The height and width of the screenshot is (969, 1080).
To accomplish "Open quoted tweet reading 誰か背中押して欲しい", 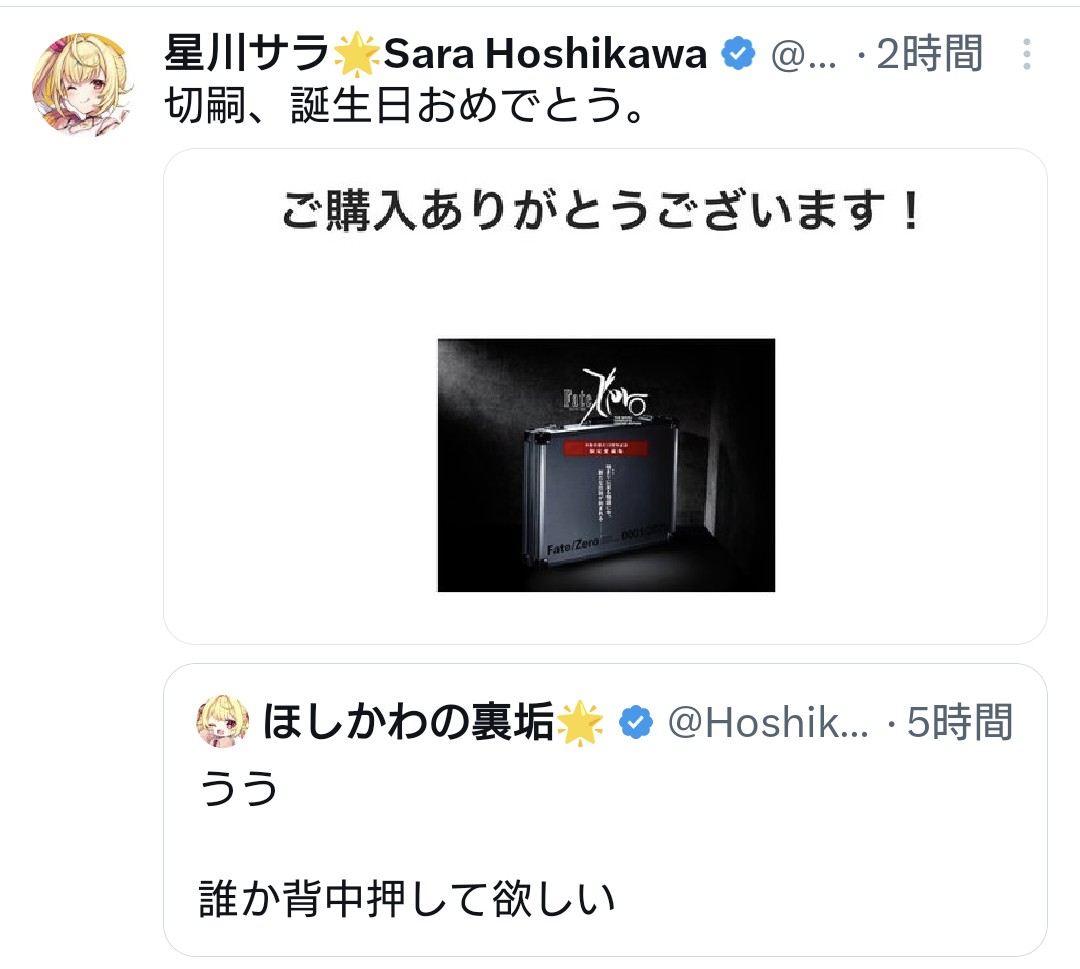I will click(605, 810).
